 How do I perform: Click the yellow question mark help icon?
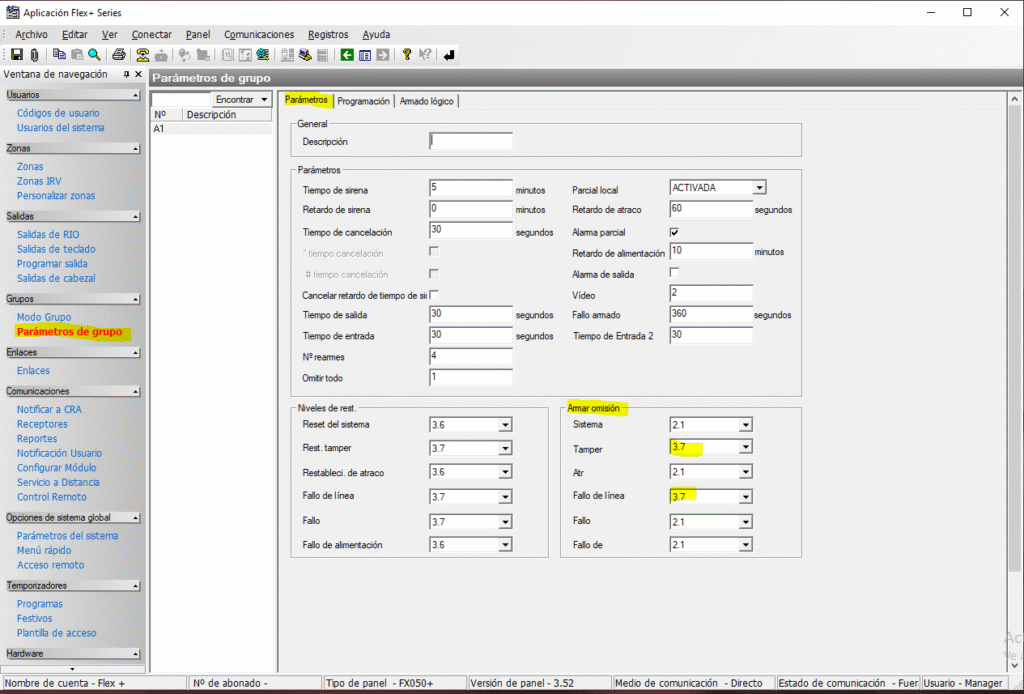tap(407, 55)
